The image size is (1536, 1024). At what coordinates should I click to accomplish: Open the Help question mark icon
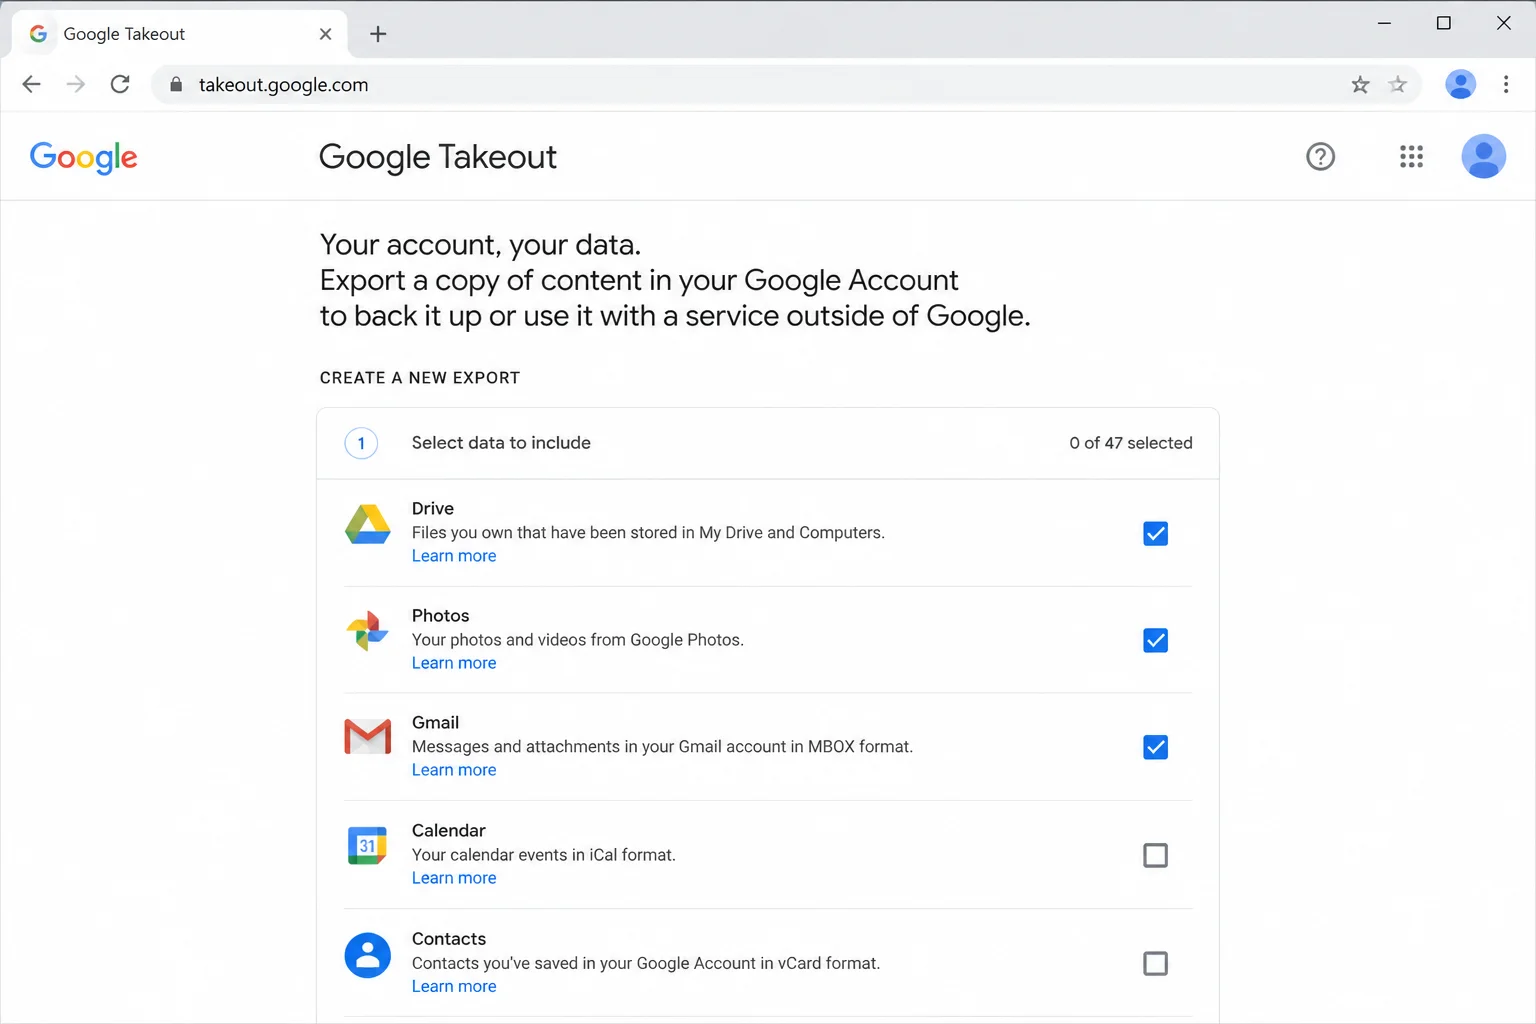pyautogui.click(x=1320, y=156)
